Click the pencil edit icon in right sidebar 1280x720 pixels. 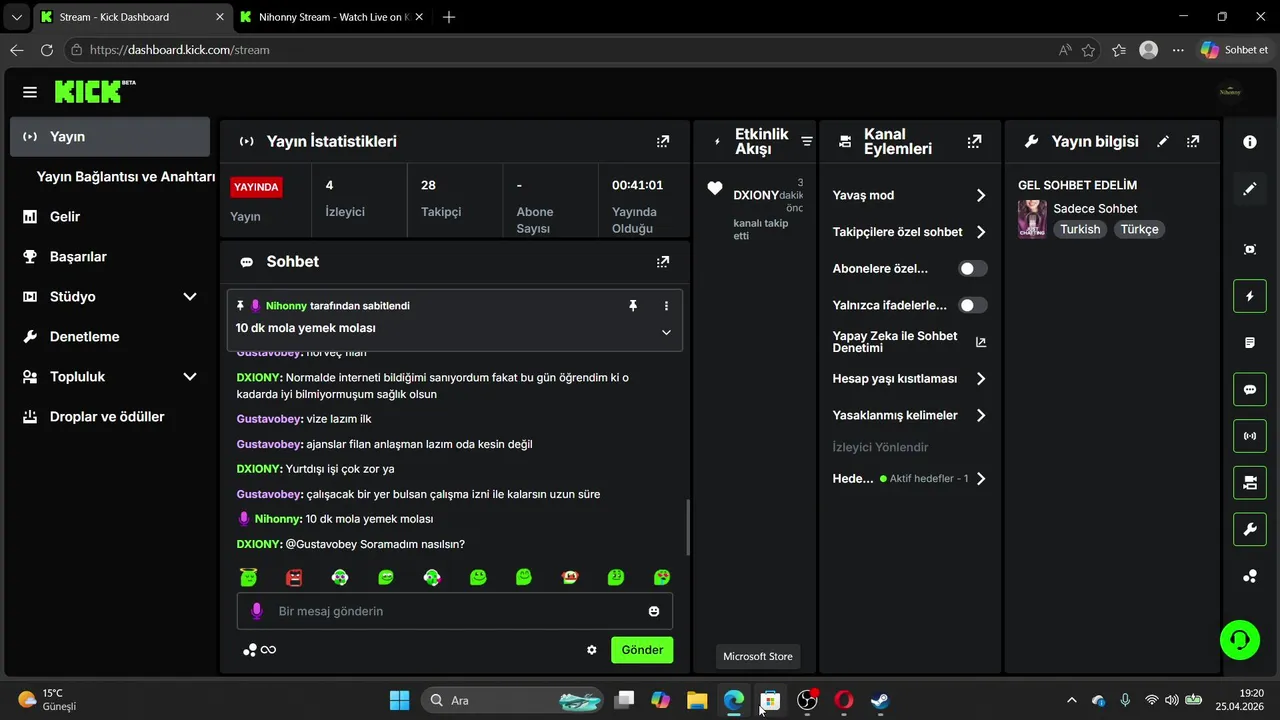[1250, 189]
